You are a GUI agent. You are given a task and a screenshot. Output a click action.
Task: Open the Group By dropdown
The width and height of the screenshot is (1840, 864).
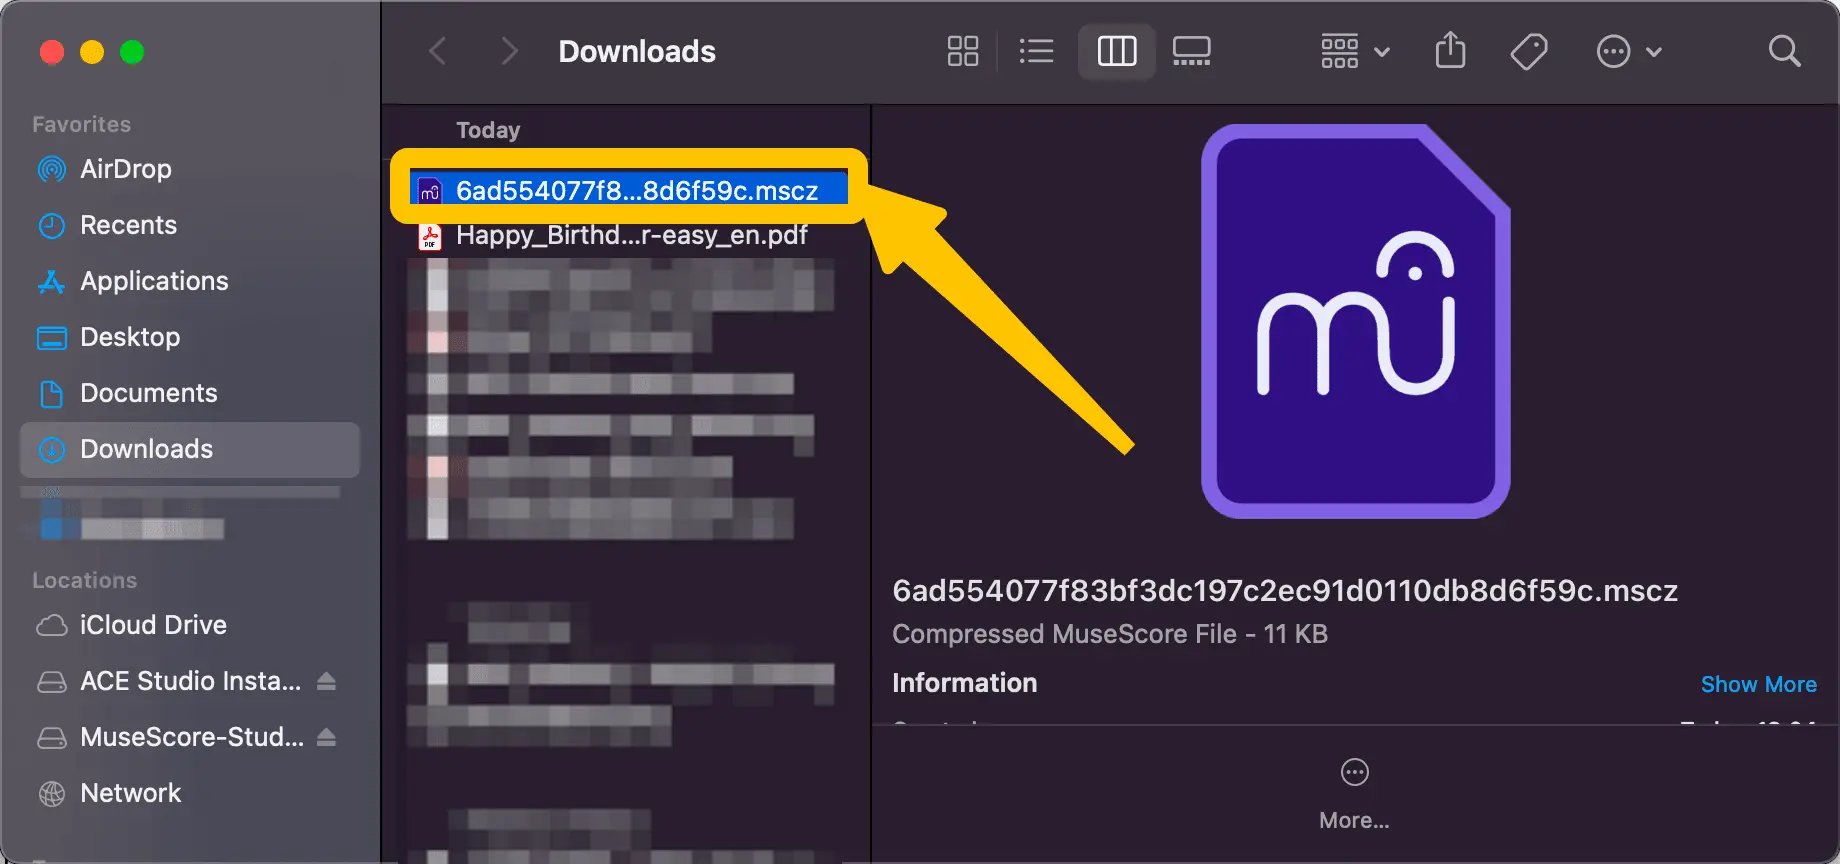tap(1355, 51)
